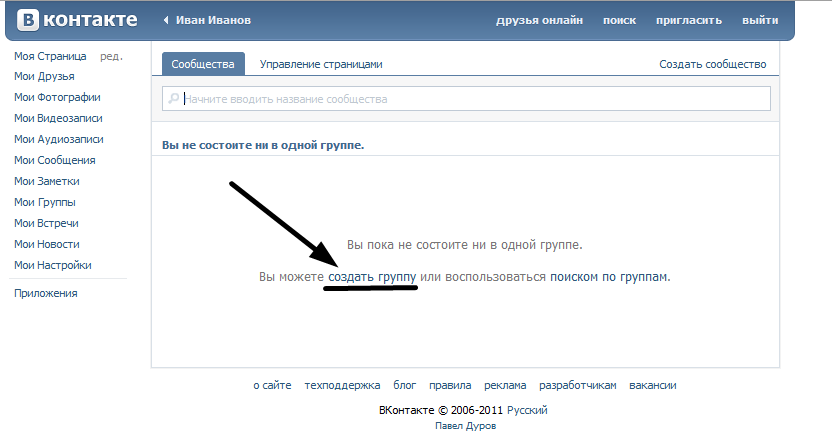832x435 pixels.
Task: Open реклама footer link
Action: [505, 385]
